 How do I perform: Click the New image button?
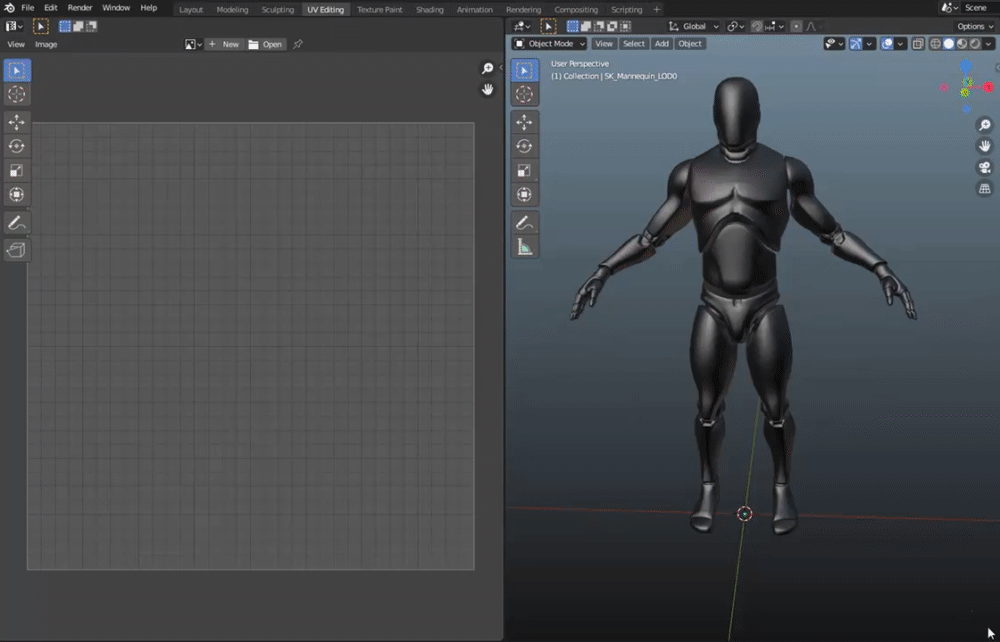[x=224, y=44]
